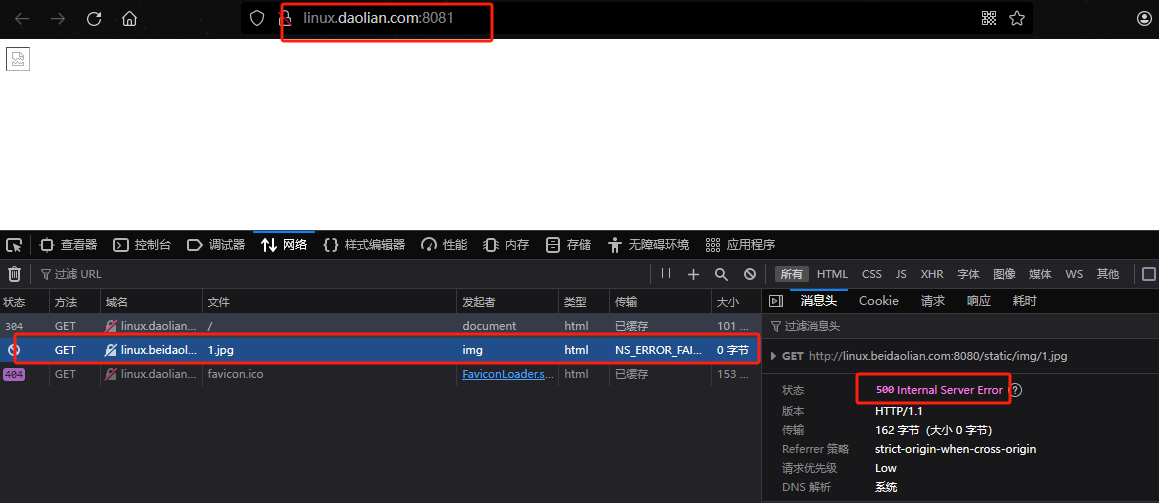Click the element picker icon in DevTools

point(14,245)
